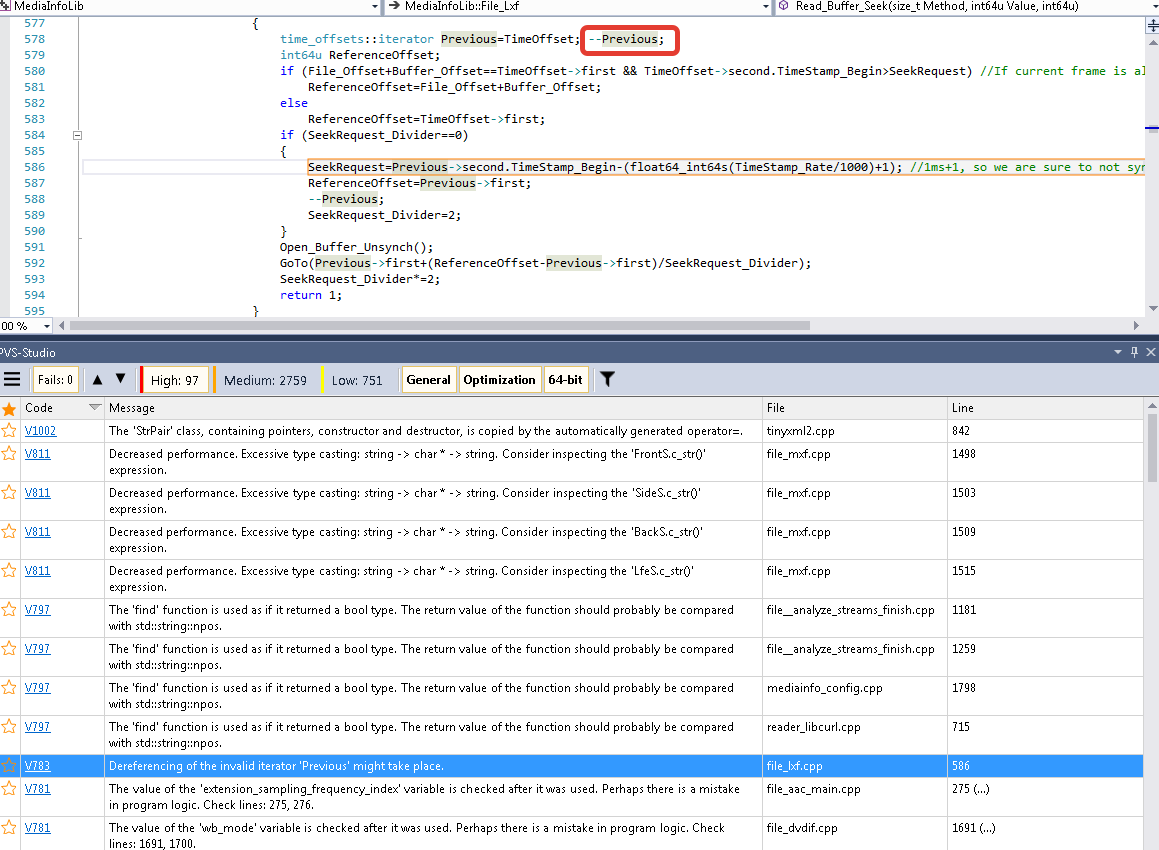The height and width of the screenshot is (850, 1159).
Task: Open the PVS-Studio hamburger menu
Action: click(12, 380)
